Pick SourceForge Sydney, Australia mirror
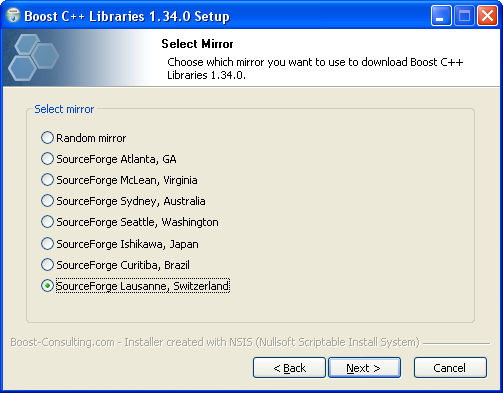The width and height of the screenshot is (503, 393). coord(123,201)
